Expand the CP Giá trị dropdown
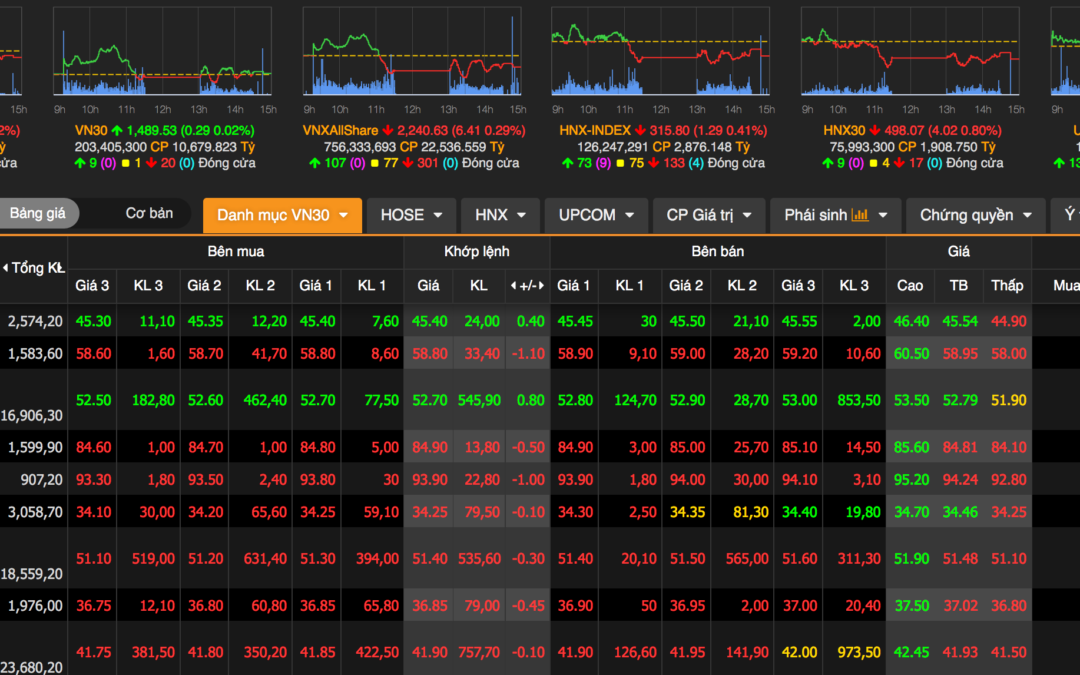 click(x=709, y=215)
